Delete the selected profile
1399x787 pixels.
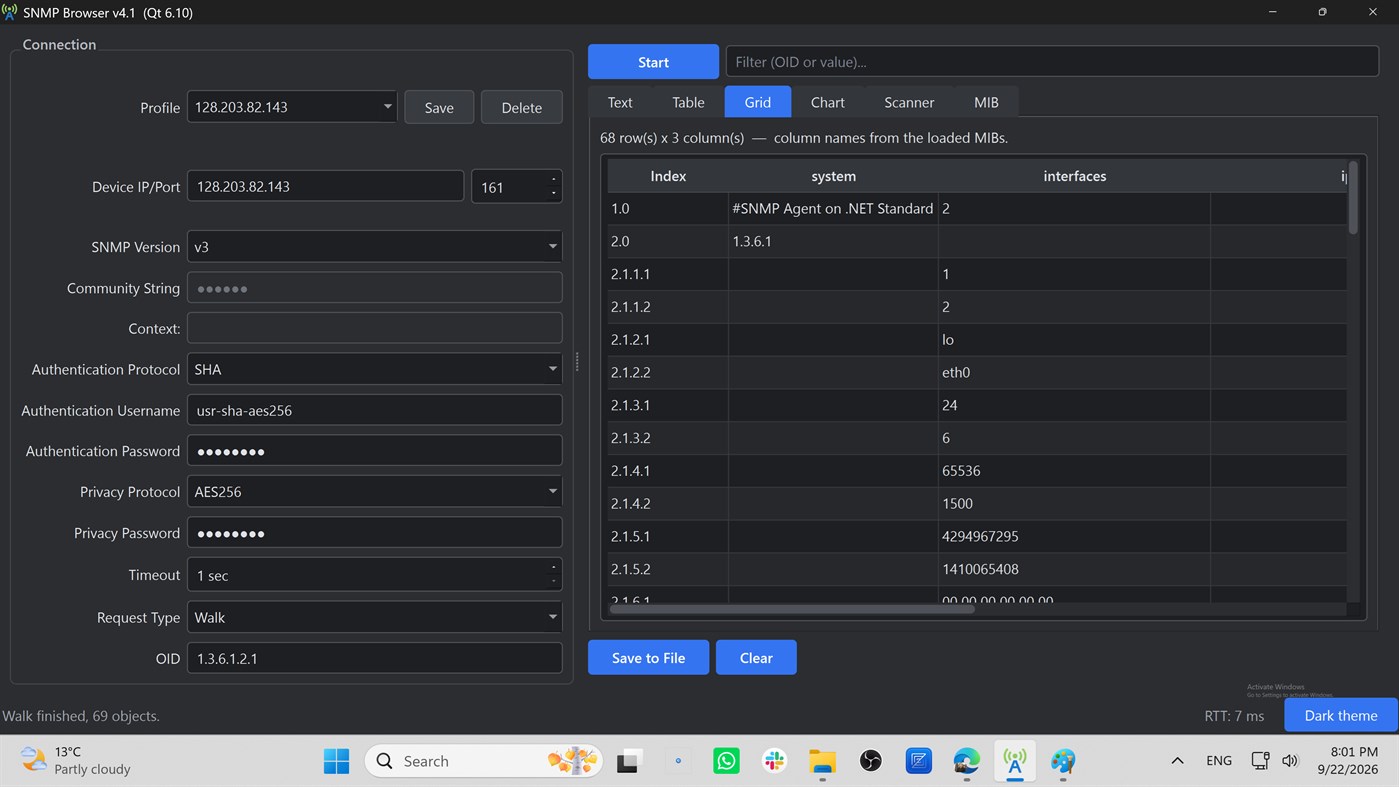click(x=522, y=107)
